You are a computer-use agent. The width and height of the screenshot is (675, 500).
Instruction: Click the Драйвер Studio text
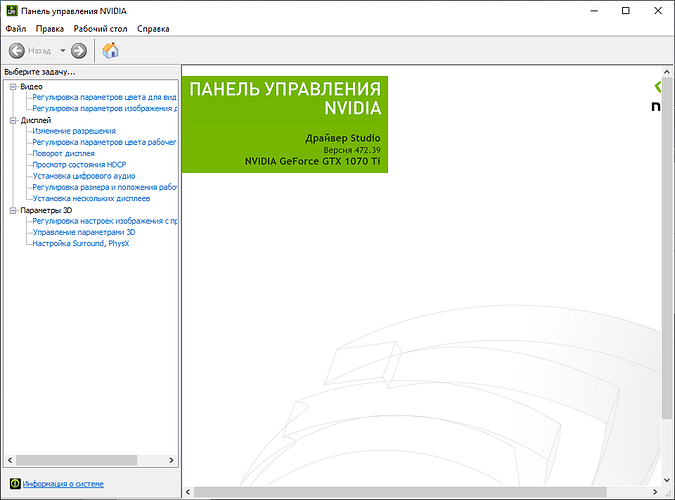[x=343, y=138]
